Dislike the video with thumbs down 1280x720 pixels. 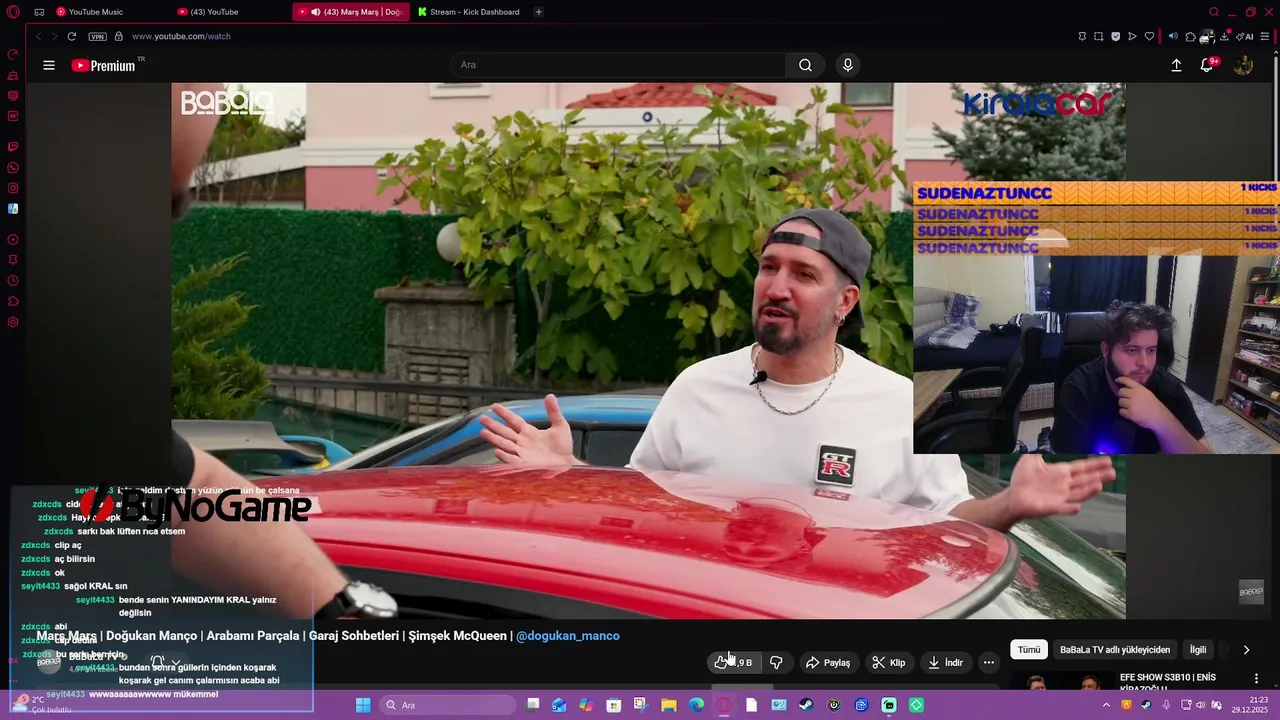[776, 662]
